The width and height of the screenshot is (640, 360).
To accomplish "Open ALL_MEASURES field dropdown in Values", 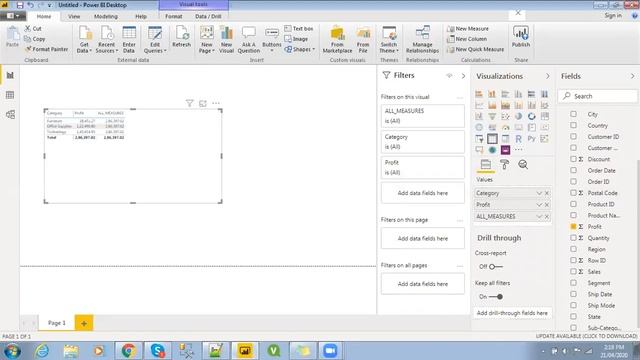I will (x=539, y=216).
